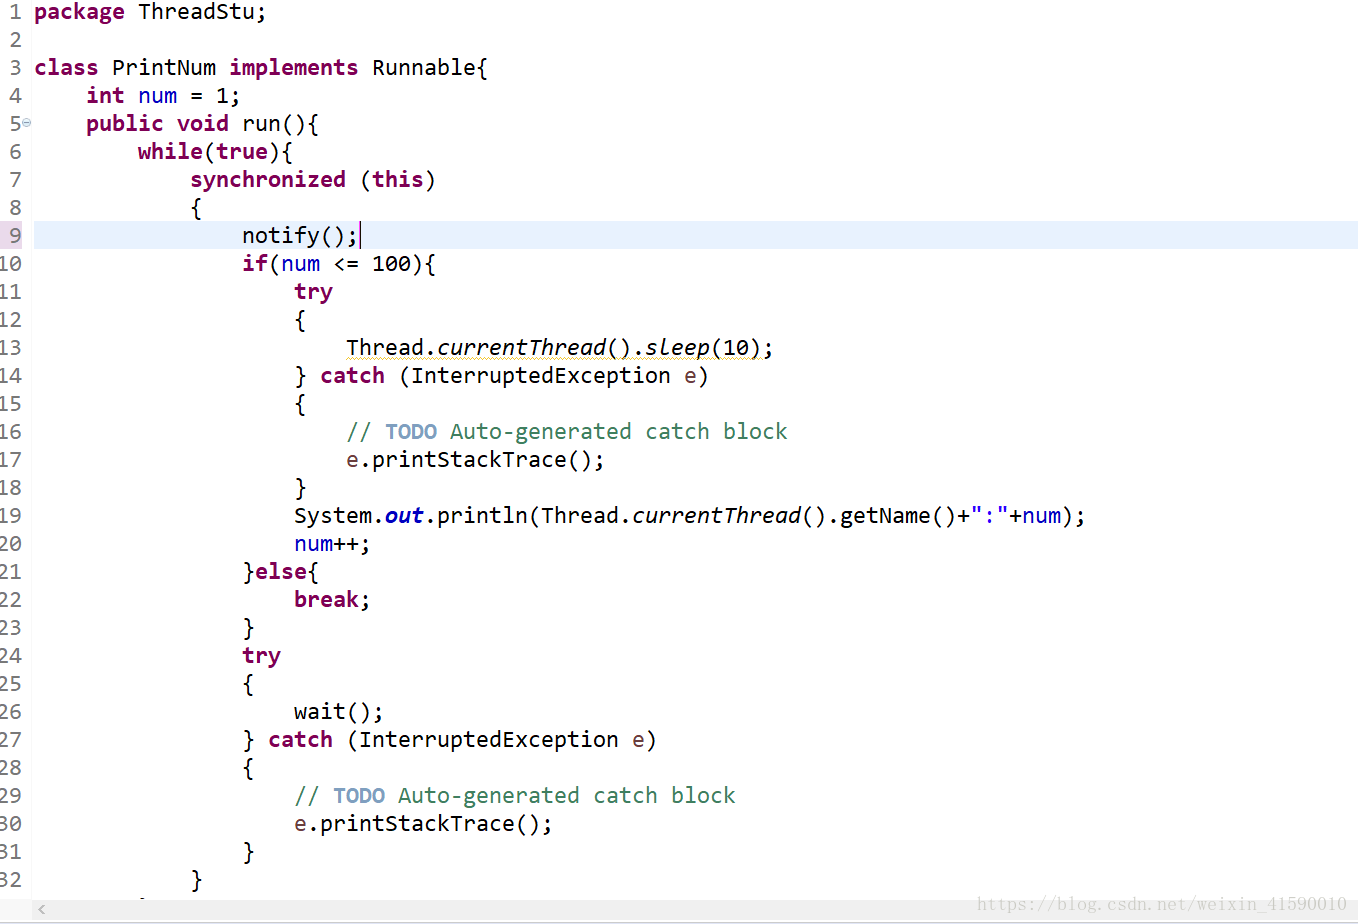1358x924 pixels.
Task: Click 'int num = 1;' declaration
Action: (163, 96)
